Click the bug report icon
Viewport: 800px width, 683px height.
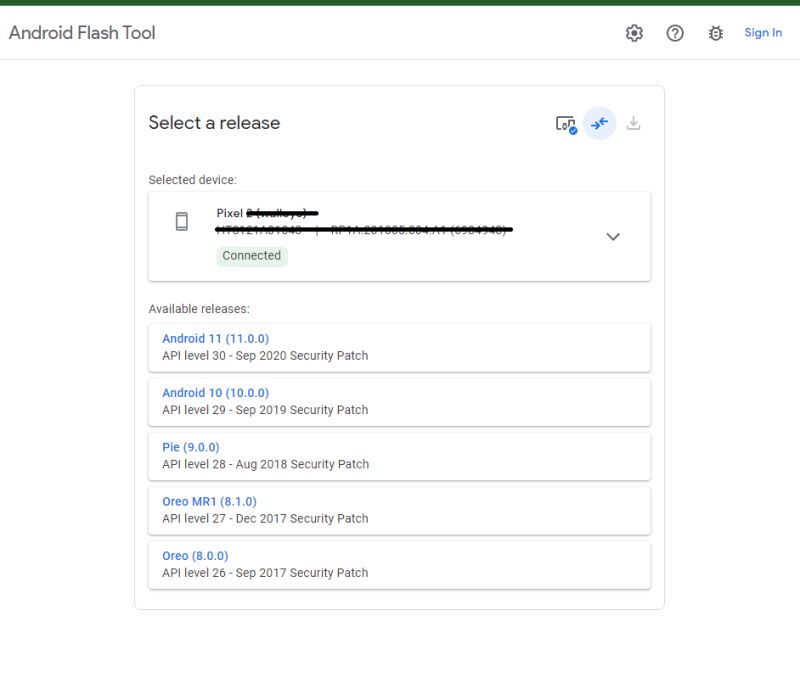[x=716, y=33]
